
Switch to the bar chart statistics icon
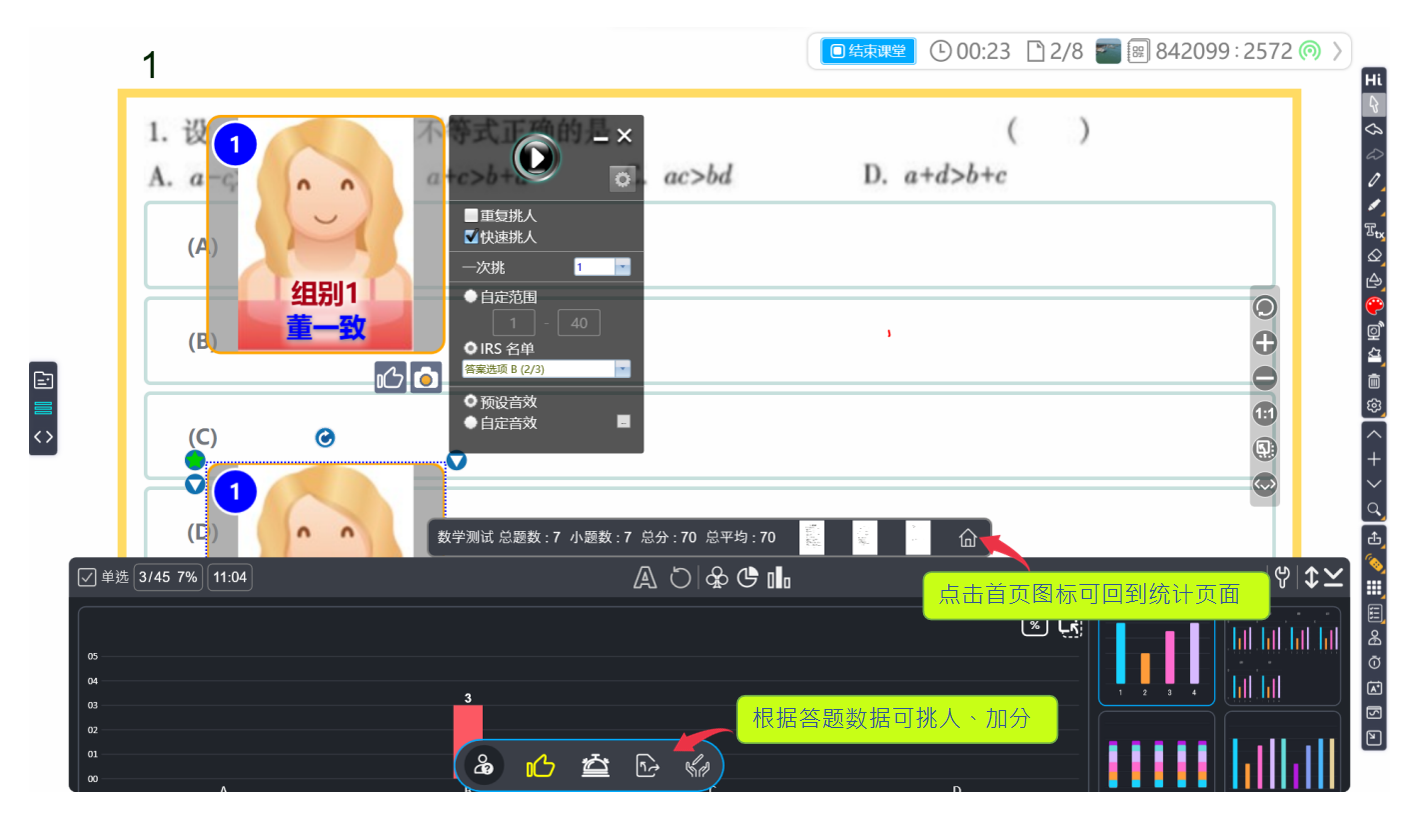click(779, 578)
